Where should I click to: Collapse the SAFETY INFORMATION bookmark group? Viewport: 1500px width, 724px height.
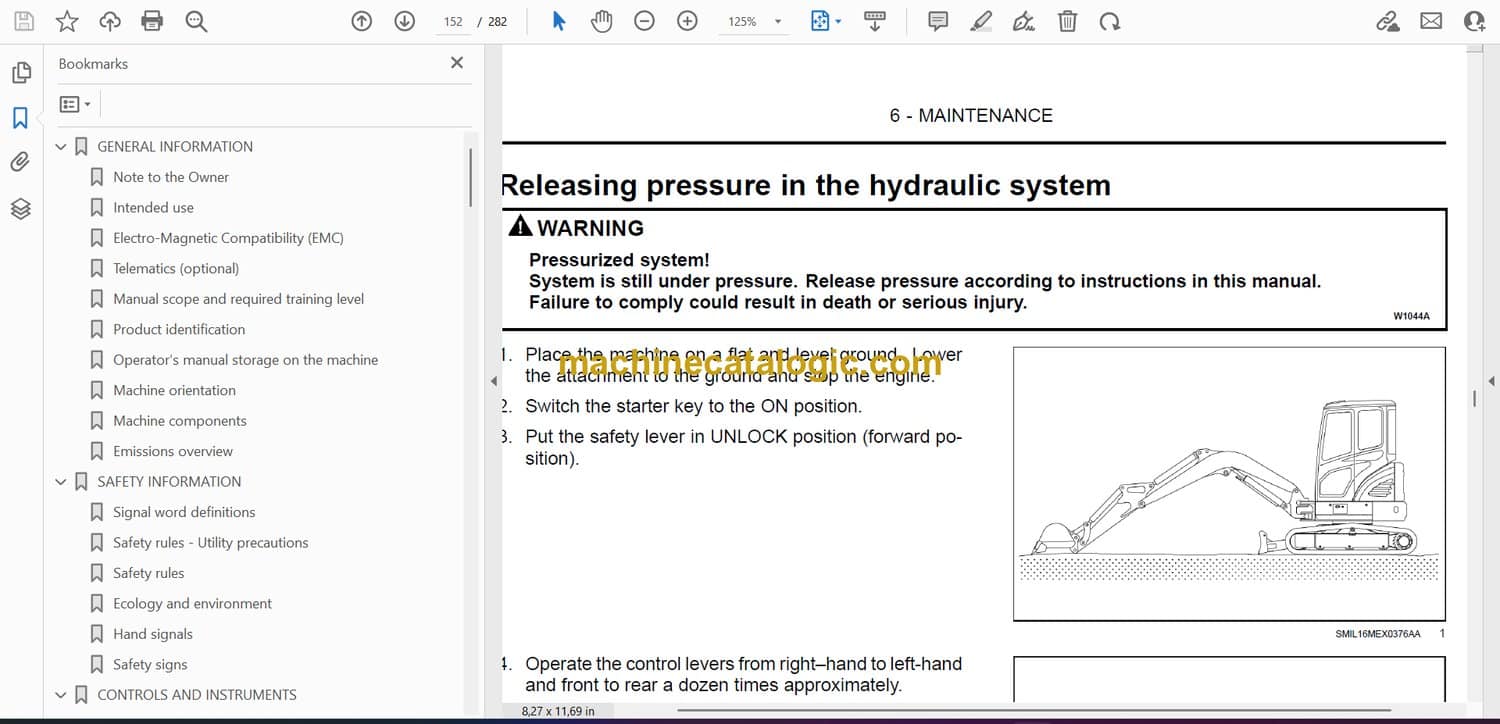61,482
